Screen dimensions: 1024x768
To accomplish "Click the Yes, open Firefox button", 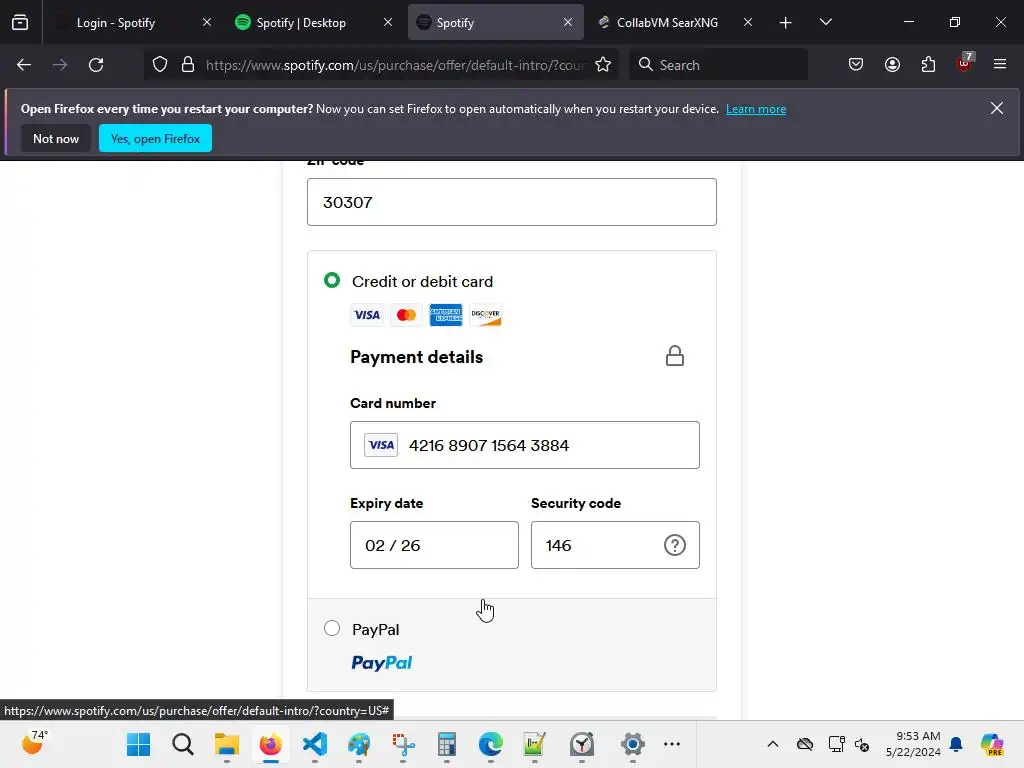I will pyautogui.click(x=155, y=138).
